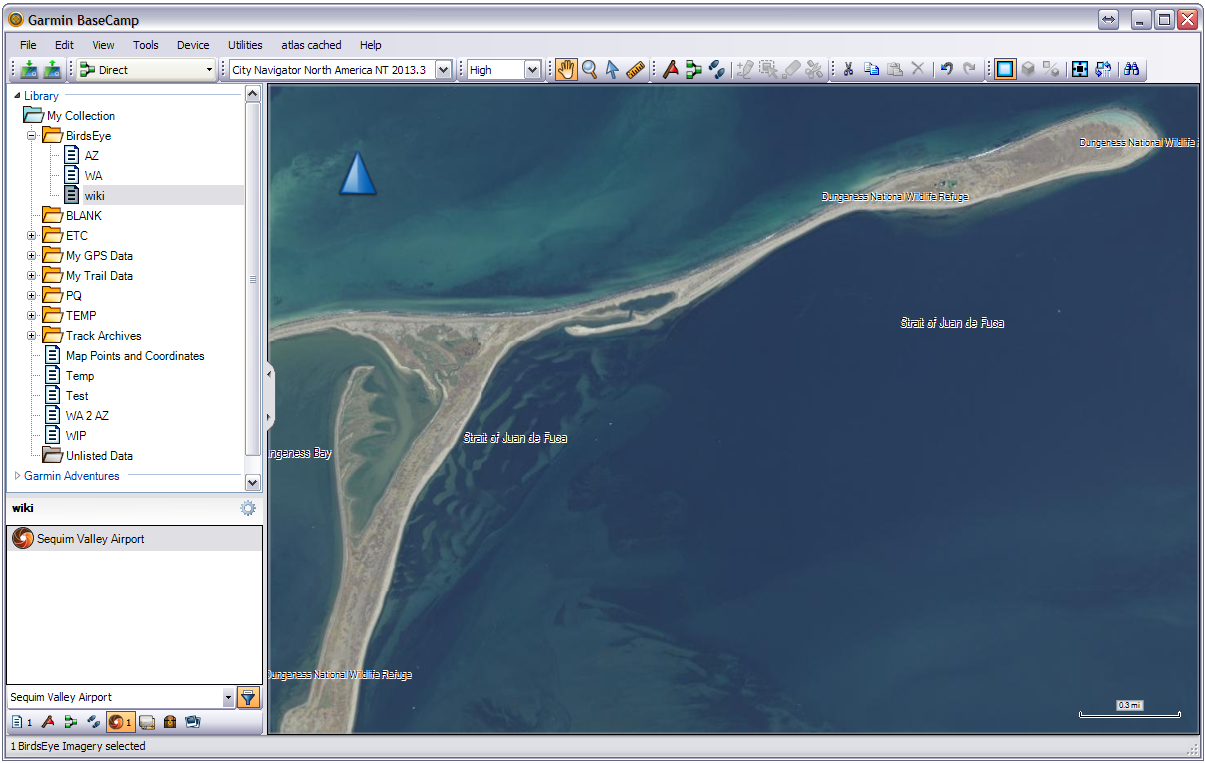The height and width of the screenshot is (763, 1205).
Task: Click the Redo arrow icon
Action: [x=969, y=70]
